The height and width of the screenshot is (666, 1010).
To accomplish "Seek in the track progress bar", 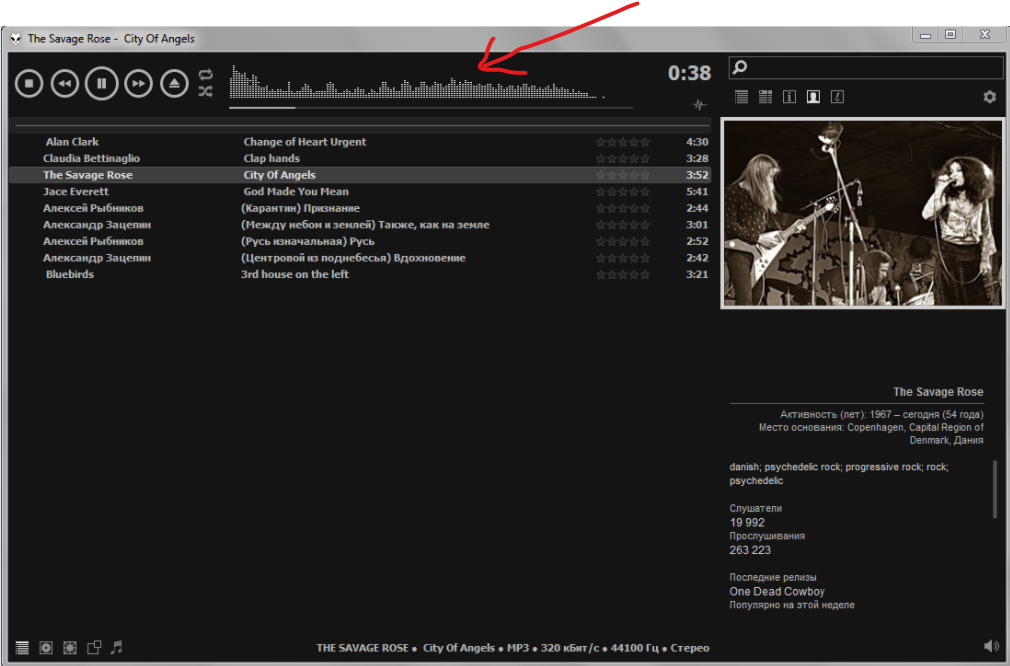I will coord(431,108).
